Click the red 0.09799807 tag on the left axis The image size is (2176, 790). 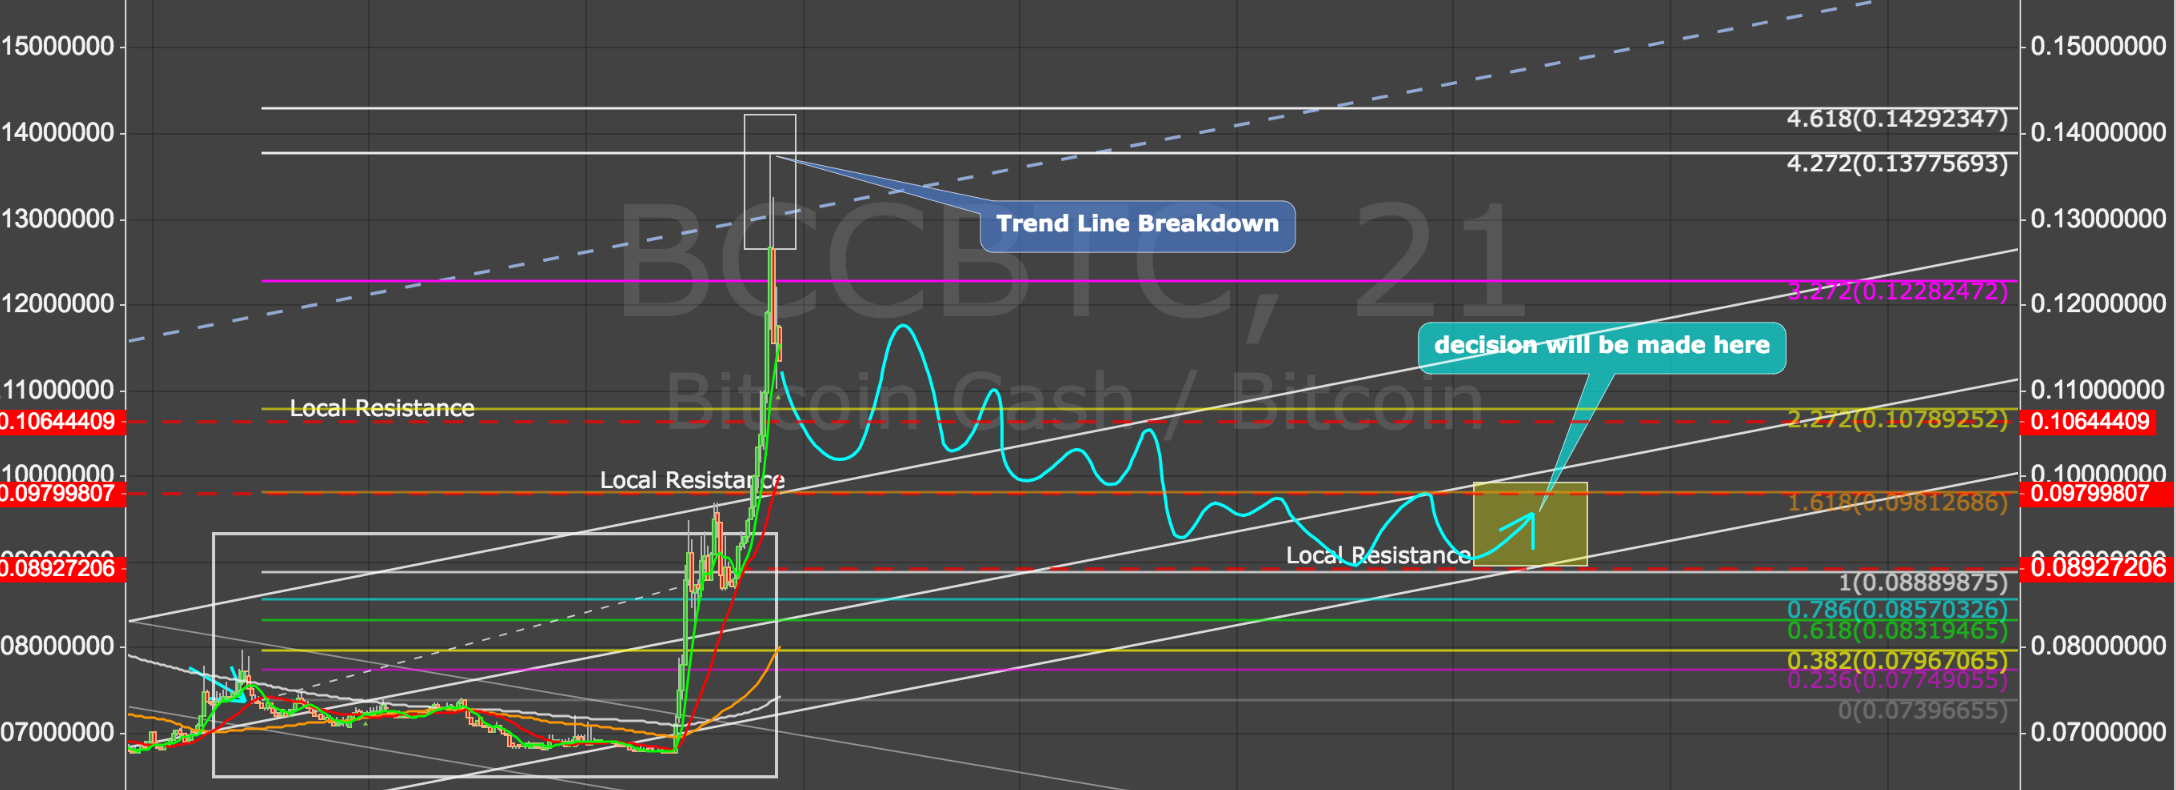62,493
